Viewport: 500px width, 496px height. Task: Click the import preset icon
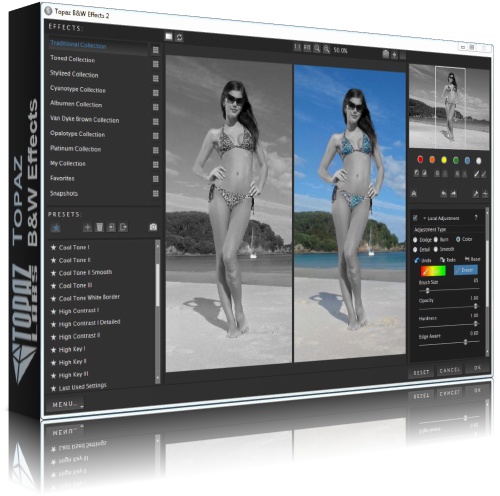(111, 227)
